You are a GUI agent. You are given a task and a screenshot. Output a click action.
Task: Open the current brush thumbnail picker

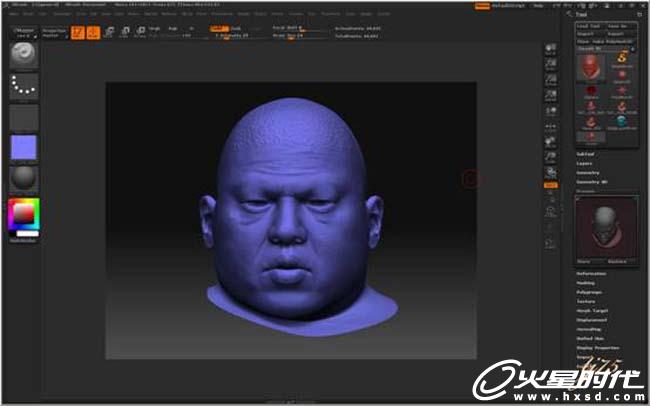point(24,55)
